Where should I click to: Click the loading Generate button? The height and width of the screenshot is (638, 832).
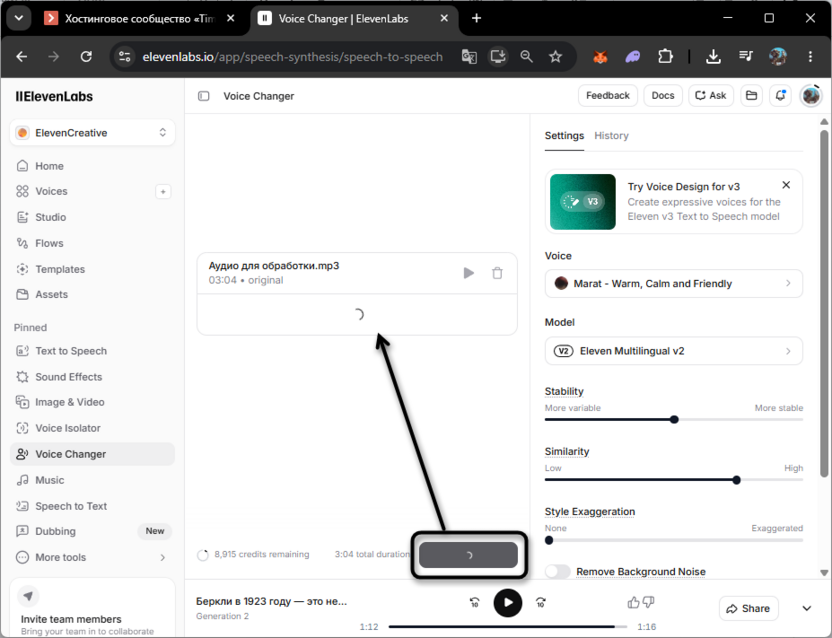(469, 555)
